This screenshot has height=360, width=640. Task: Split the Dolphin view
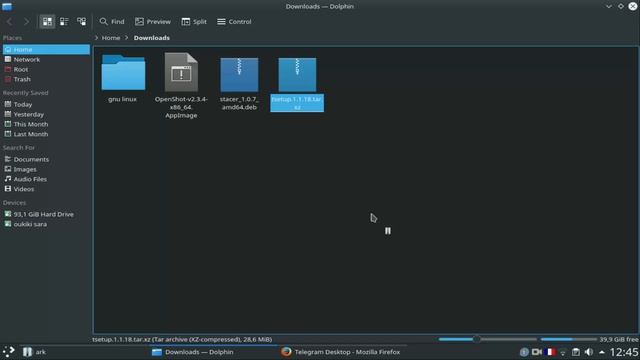194,22
